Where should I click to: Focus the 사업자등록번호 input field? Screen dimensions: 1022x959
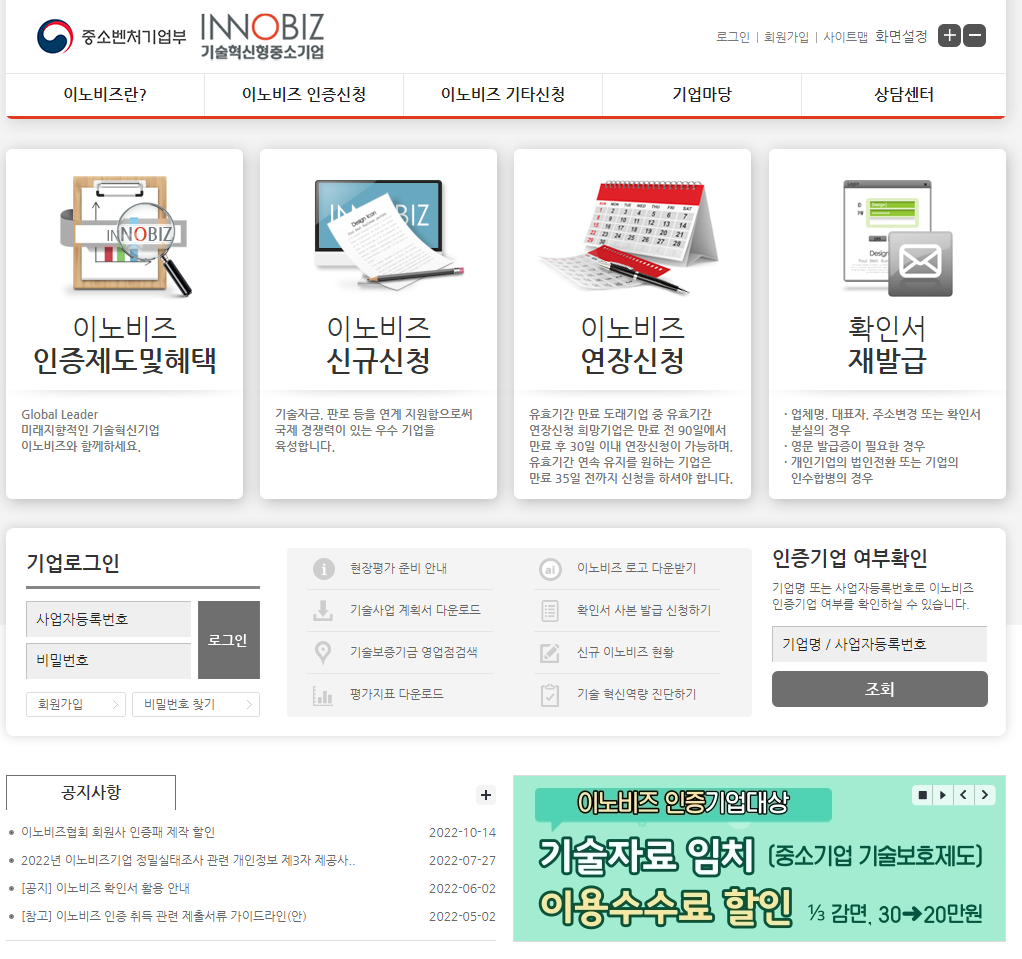108,619
